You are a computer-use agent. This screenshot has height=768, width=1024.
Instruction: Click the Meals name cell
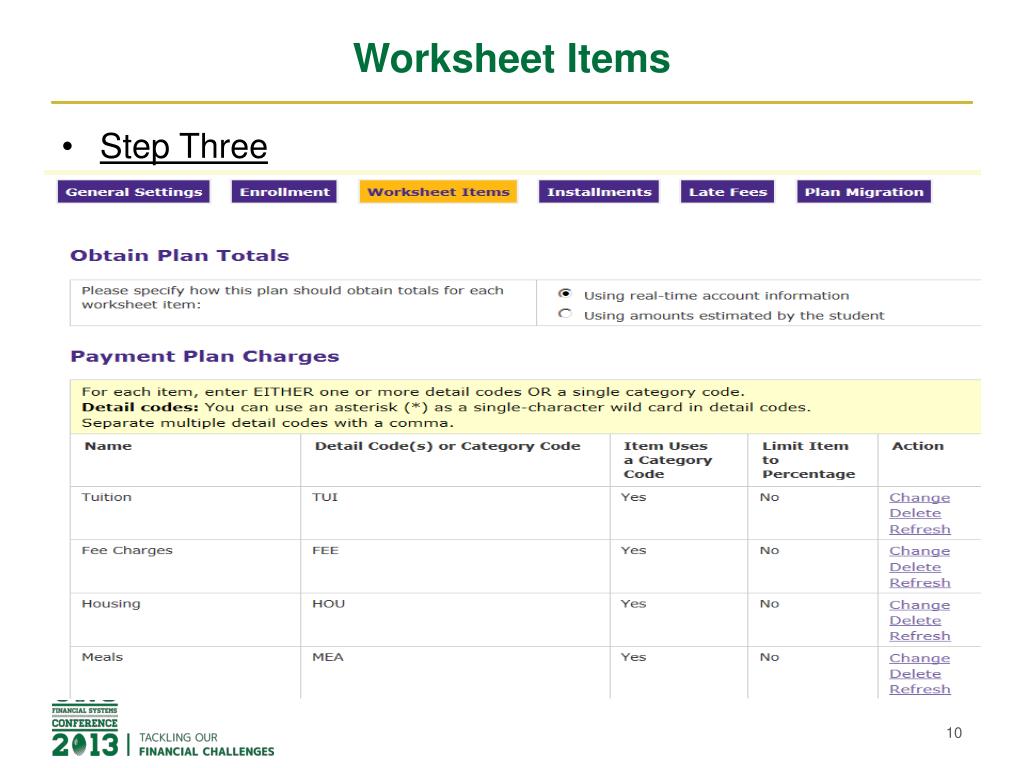[x=185, y=673]
